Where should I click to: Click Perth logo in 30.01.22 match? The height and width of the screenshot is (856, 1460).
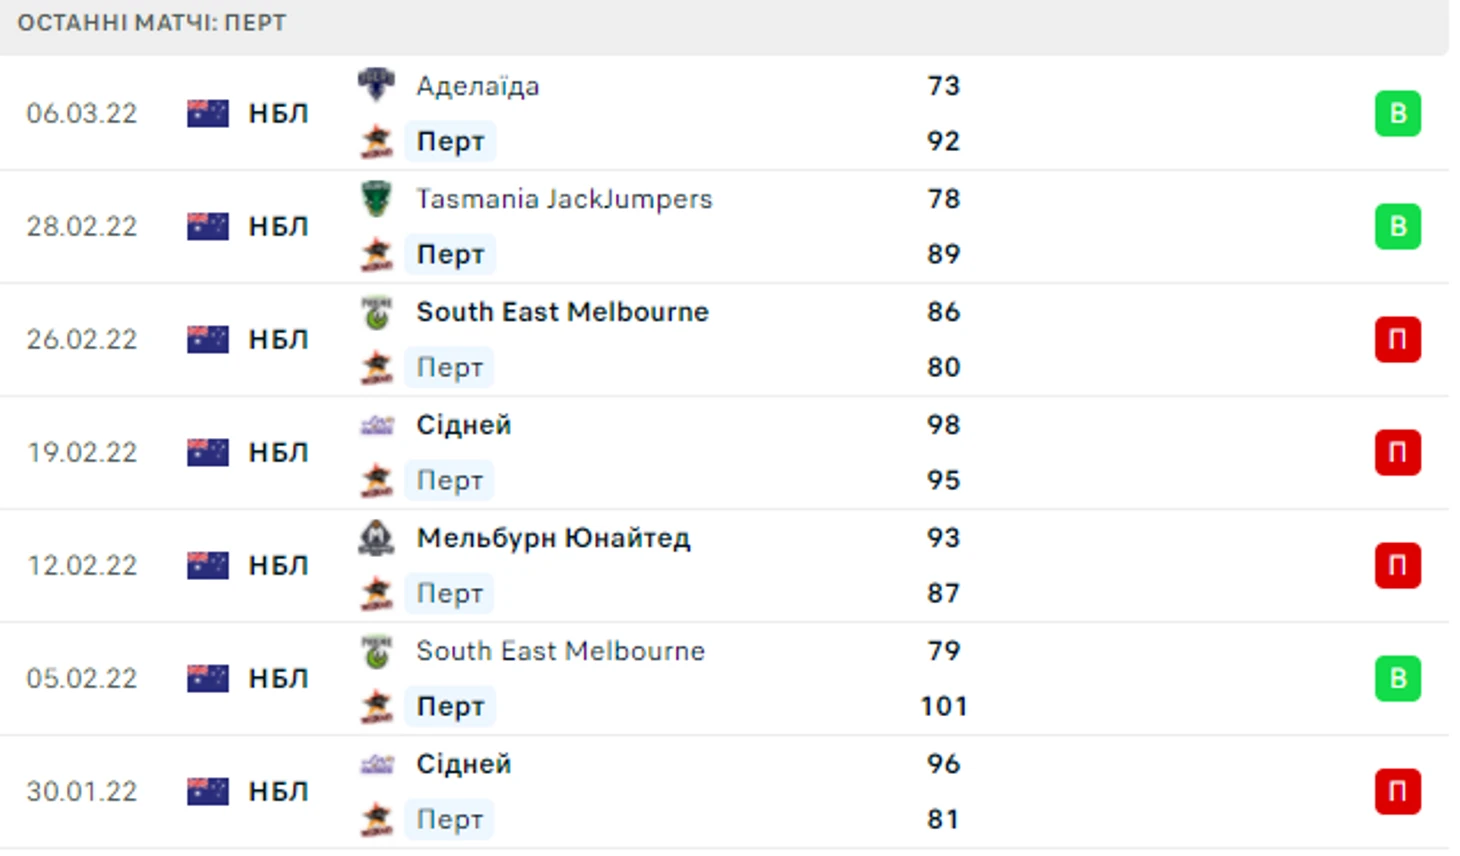[x=377, y=819]
